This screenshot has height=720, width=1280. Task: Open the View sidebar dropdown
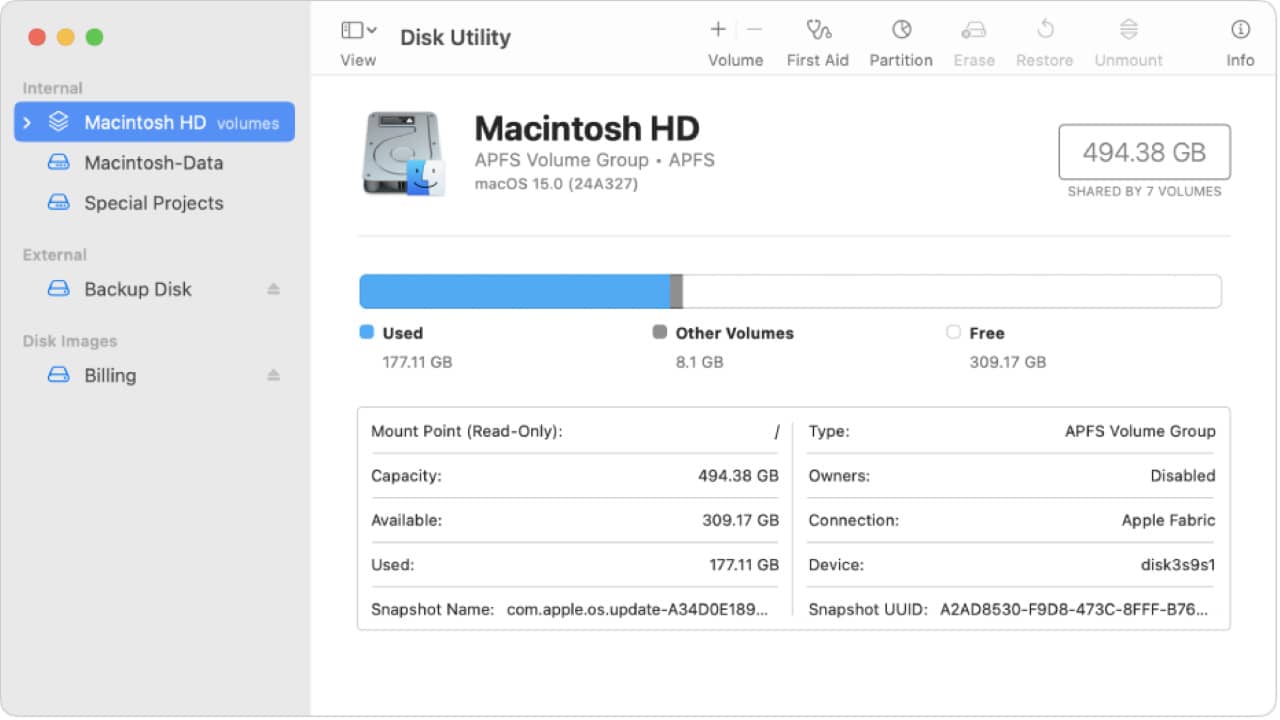click(358, 31)
